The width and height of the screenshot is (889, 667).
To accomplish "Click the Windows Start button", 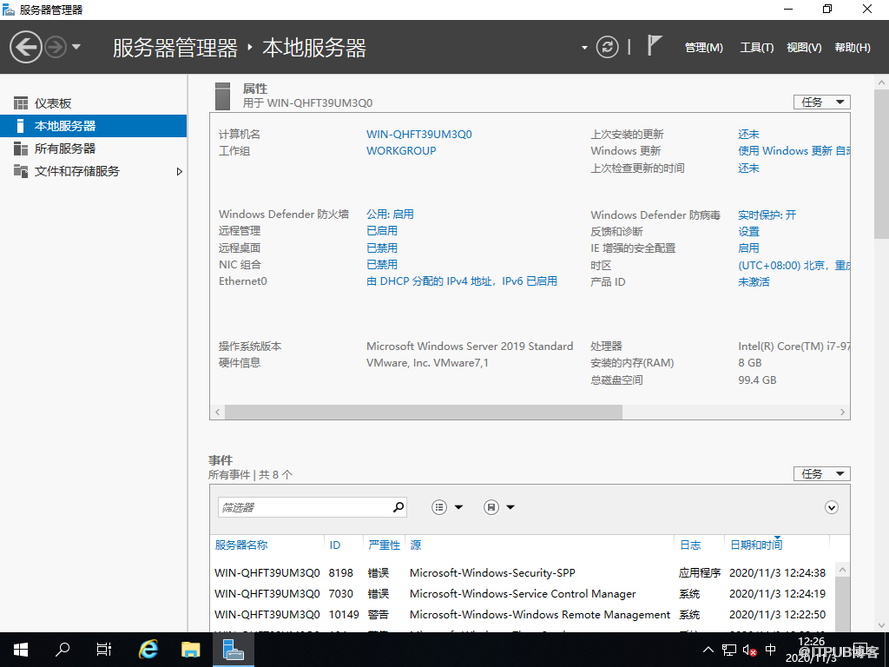I will (x=20, y=649).
